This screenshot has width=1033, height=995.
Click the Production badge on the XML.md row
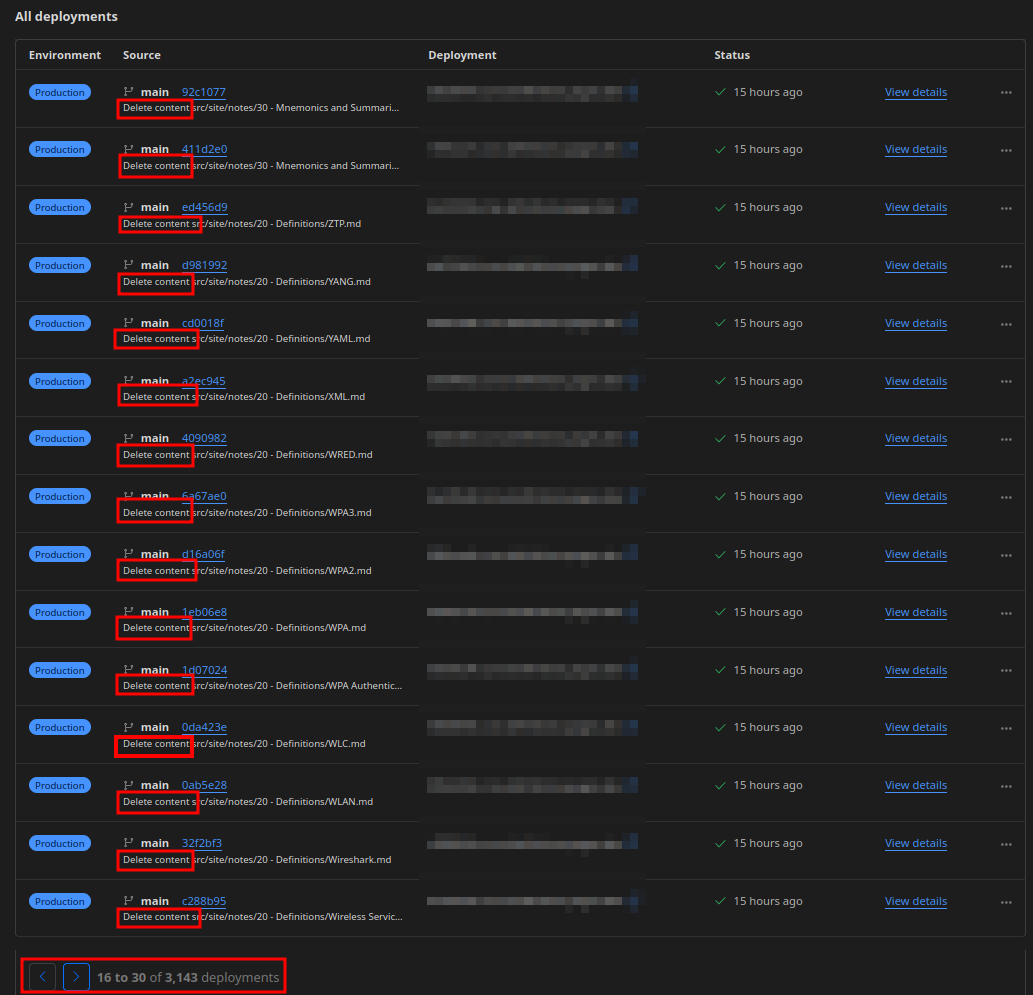click(x=59, y=381)
